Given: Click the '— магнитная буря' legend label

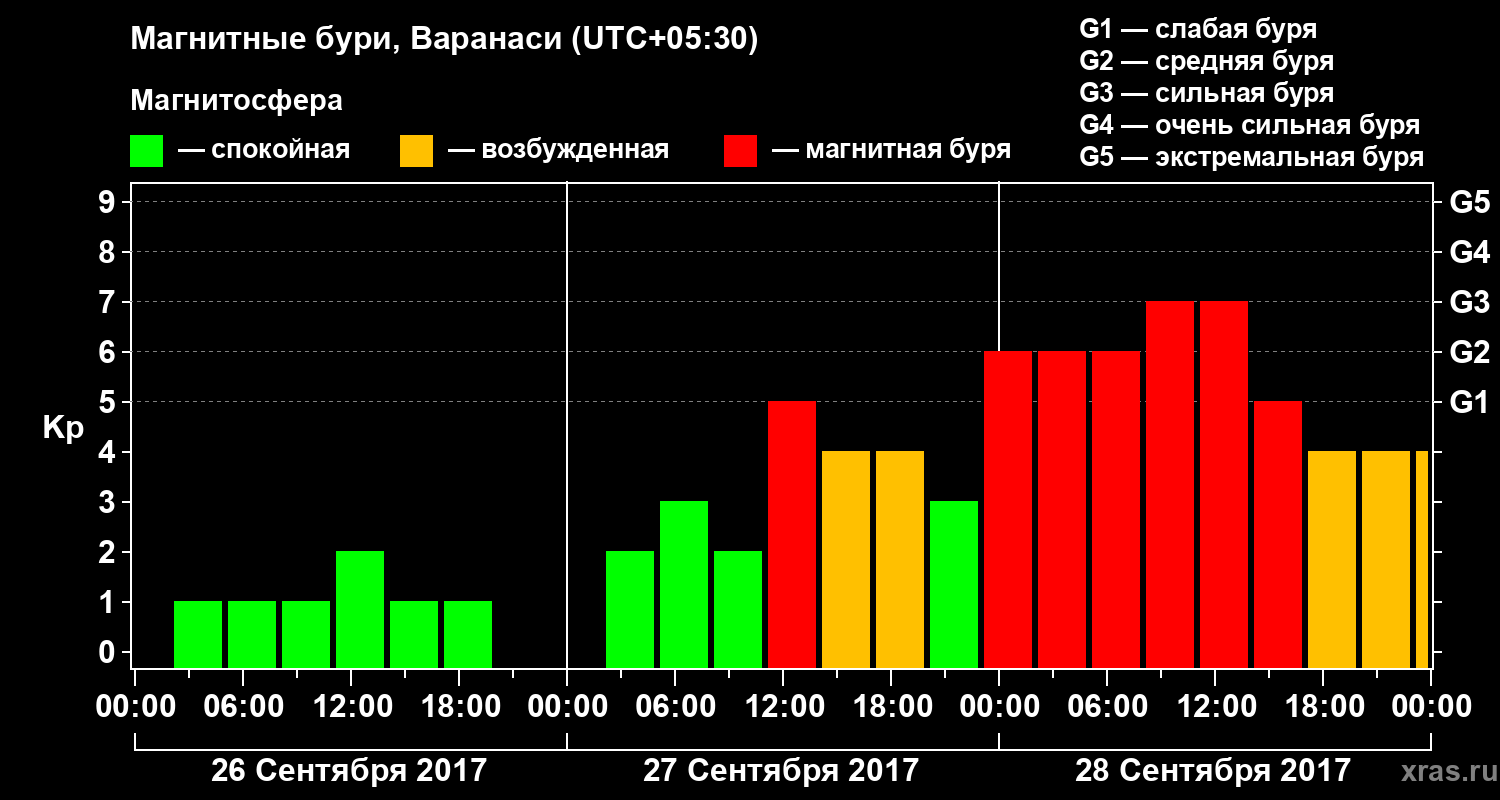Looking at the screenshot, I should point(892,150).
